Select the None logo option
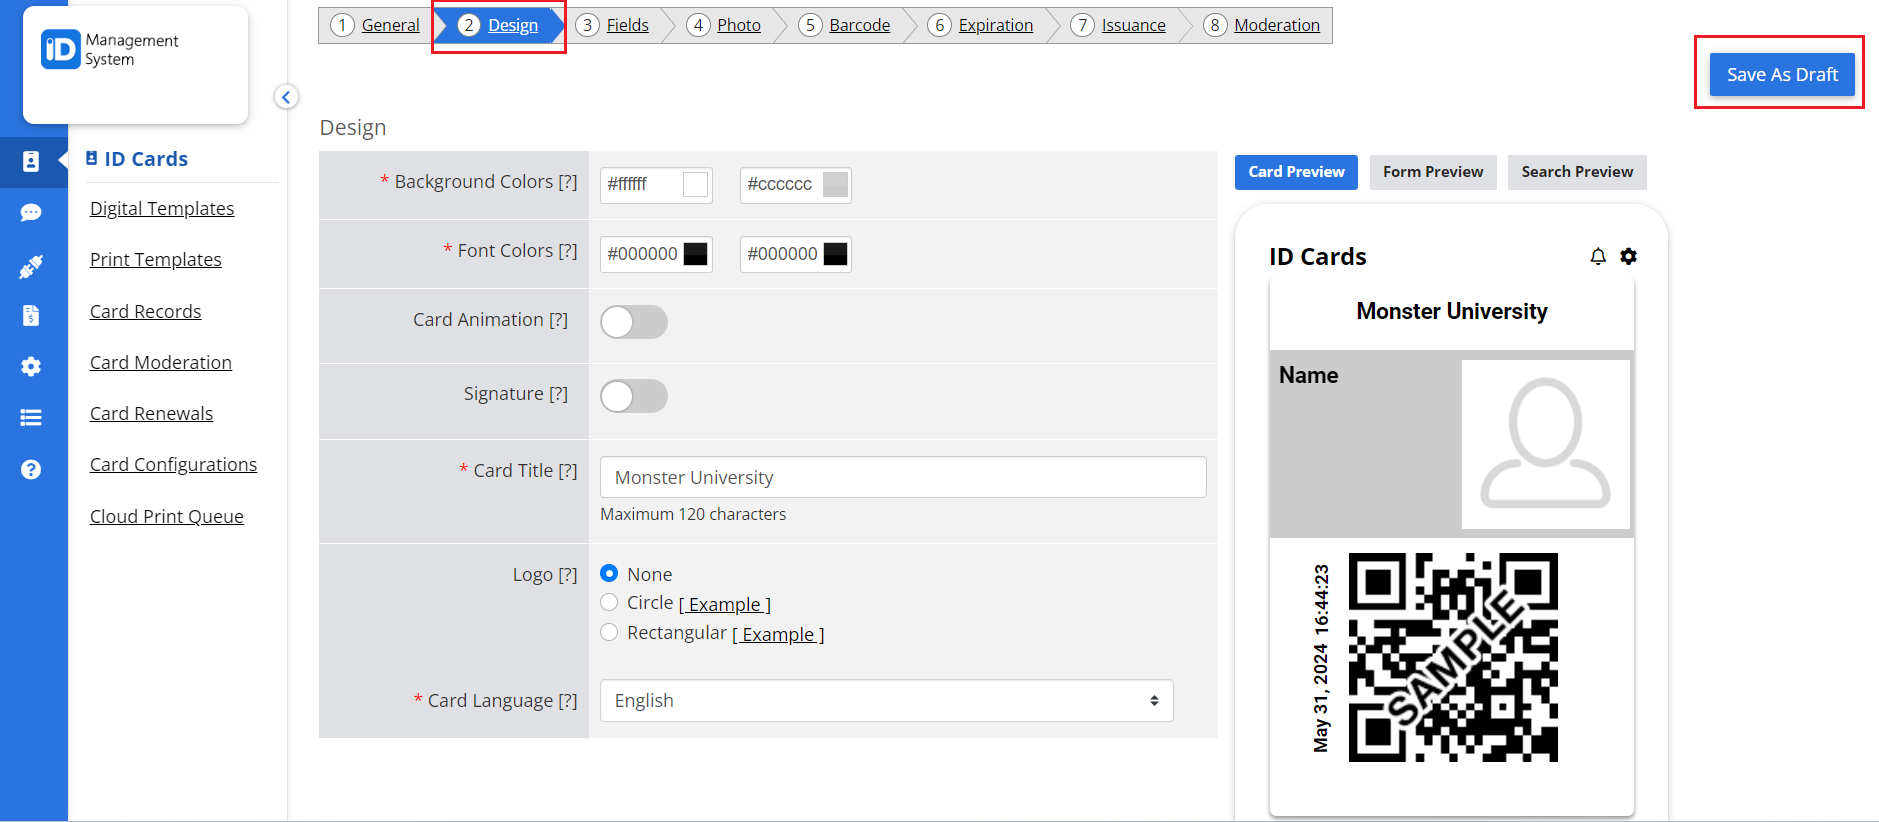 tap(609, 573)
